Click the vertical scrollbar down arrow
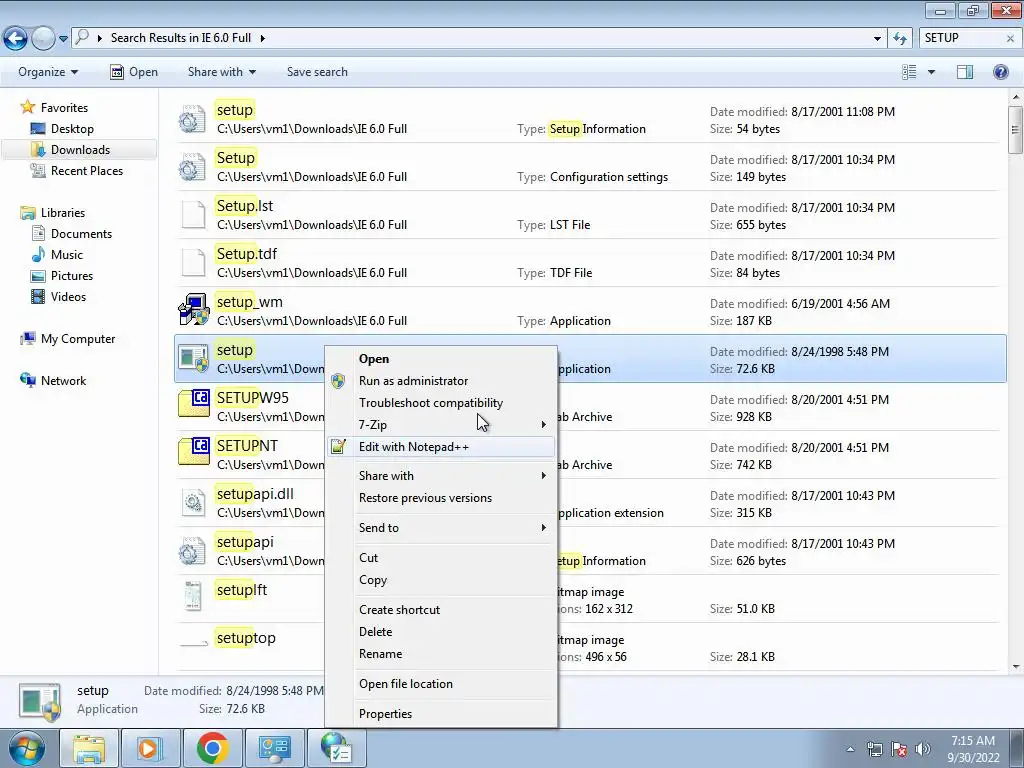Screen dimensions: 1024x768 point(1016,667)
